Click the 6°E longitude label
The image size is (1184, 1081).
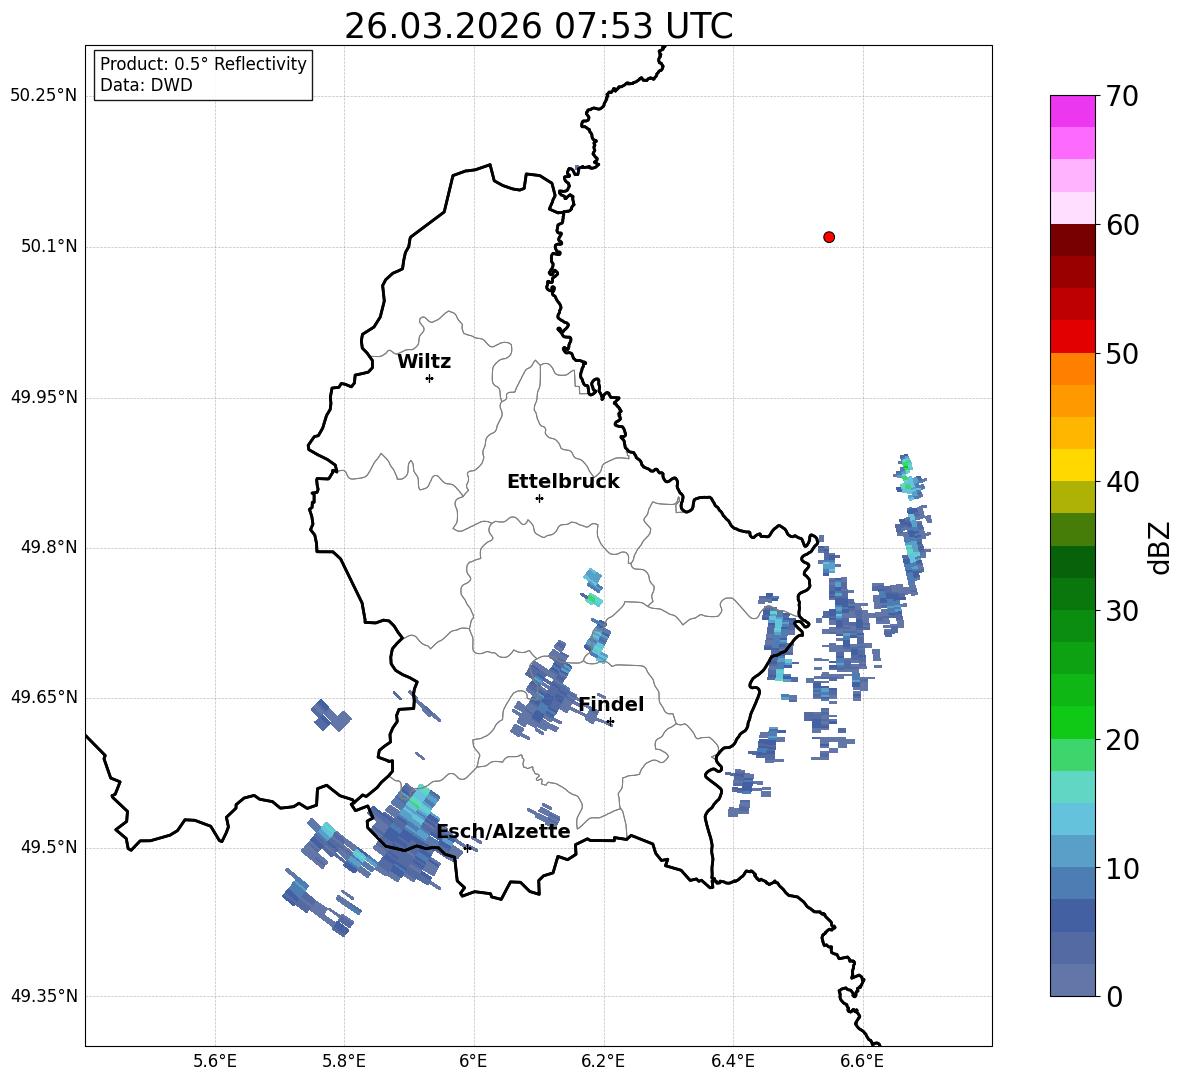[473, 1061]
